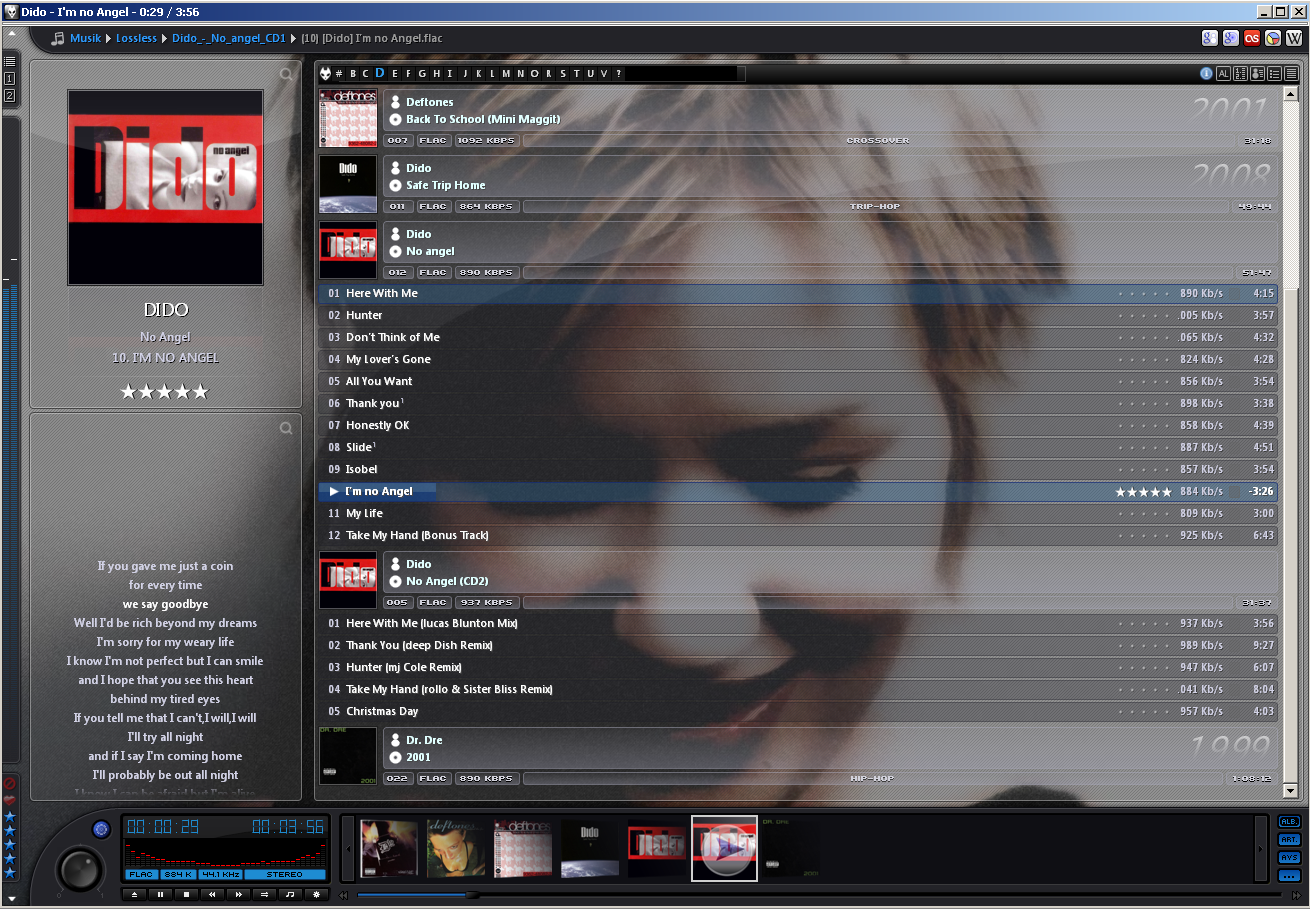
Task: Stop playback with the square button
Action: 186,895
